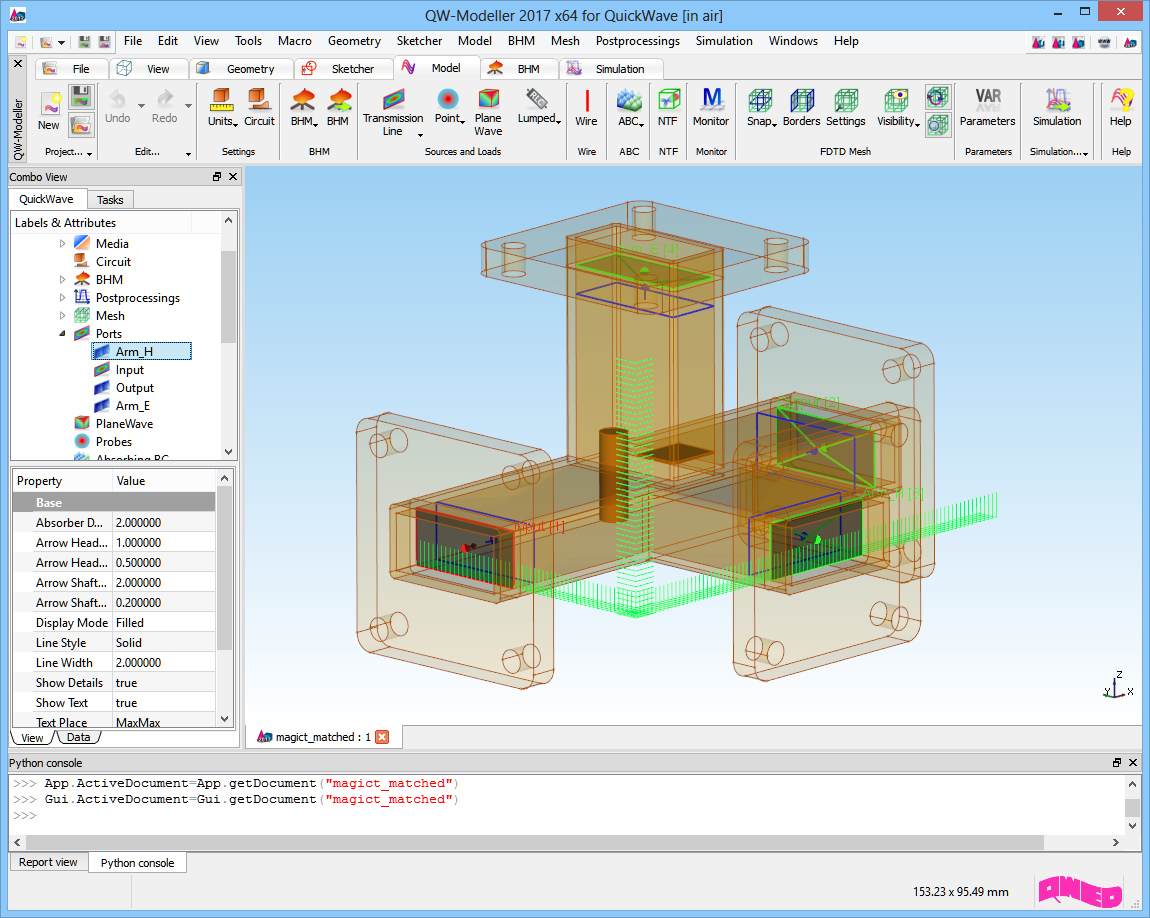Viewport: 1150px width, 918px height.
Task: Click the Undo arrow icon
Action: point(117,98)
